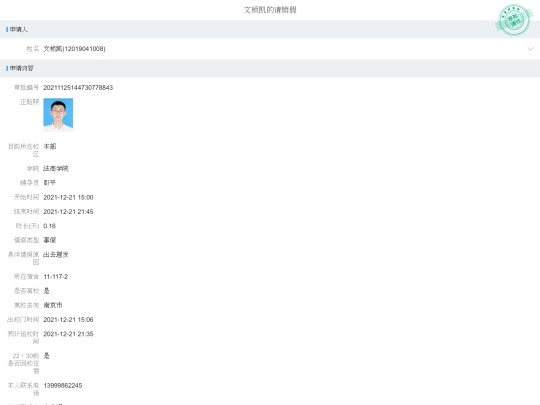
Task: Click the 申请人 section header
Action: click(x=270, y=29)
